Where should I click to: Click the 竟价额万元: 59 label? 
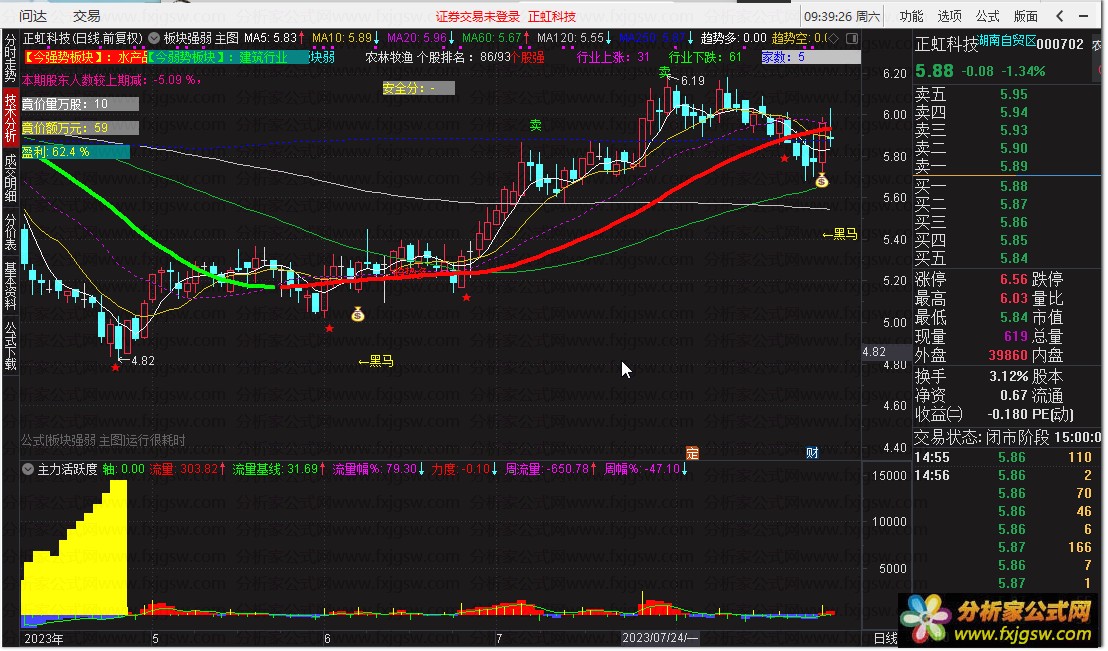(80, 128)
